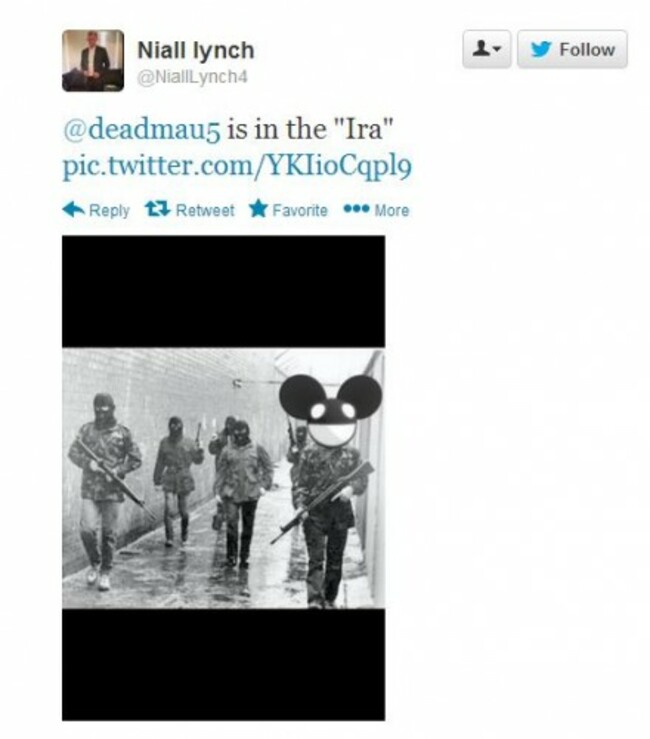
Task: Click the Retweet text label
Action: click(x=205, y=210)
